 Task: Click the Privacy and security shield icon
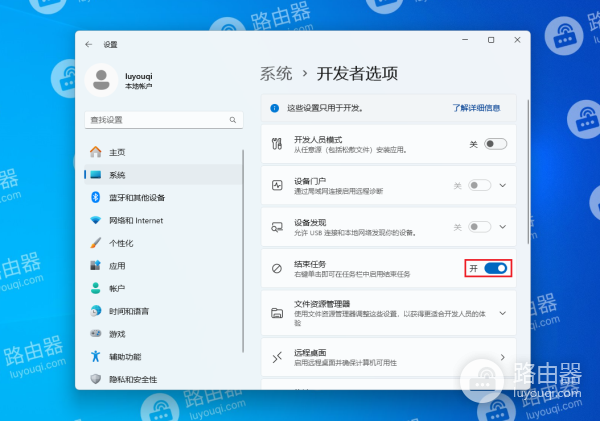[x=96, y=379]
